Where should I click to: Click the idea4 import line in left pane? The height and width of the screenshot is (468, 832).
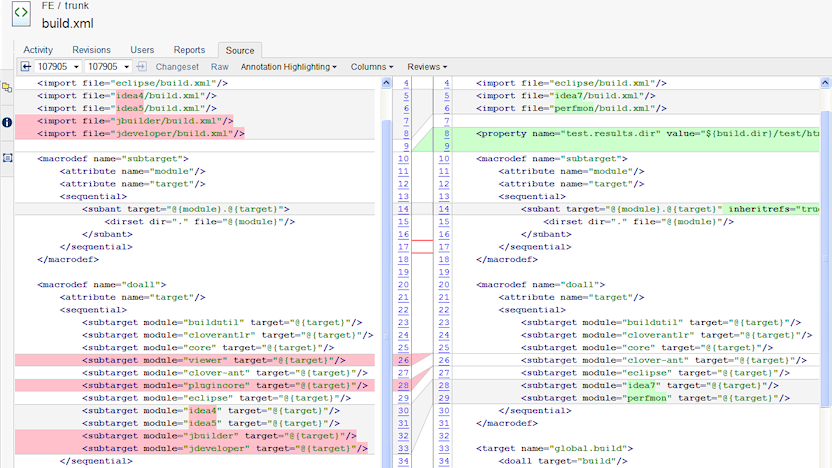coord(127,96)
